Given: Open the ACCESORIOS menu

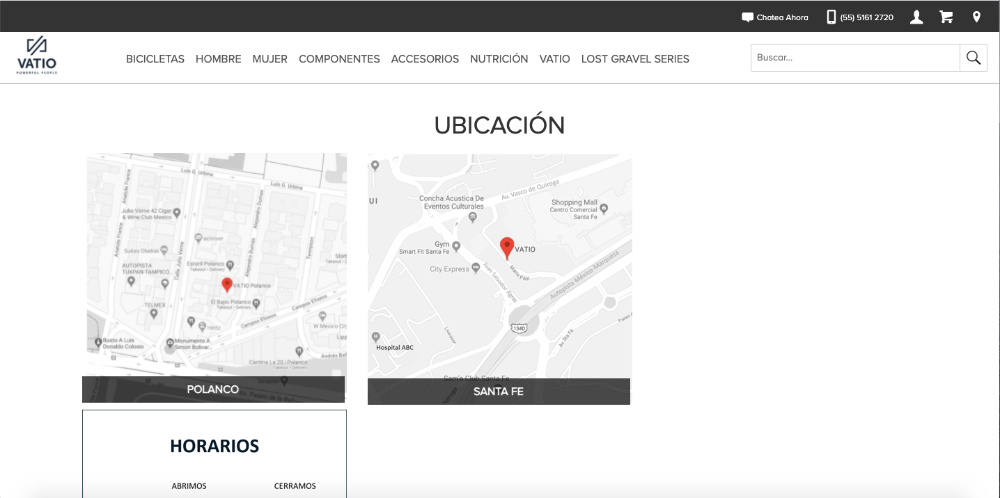Looking at the screenshot, I should 425,59.
